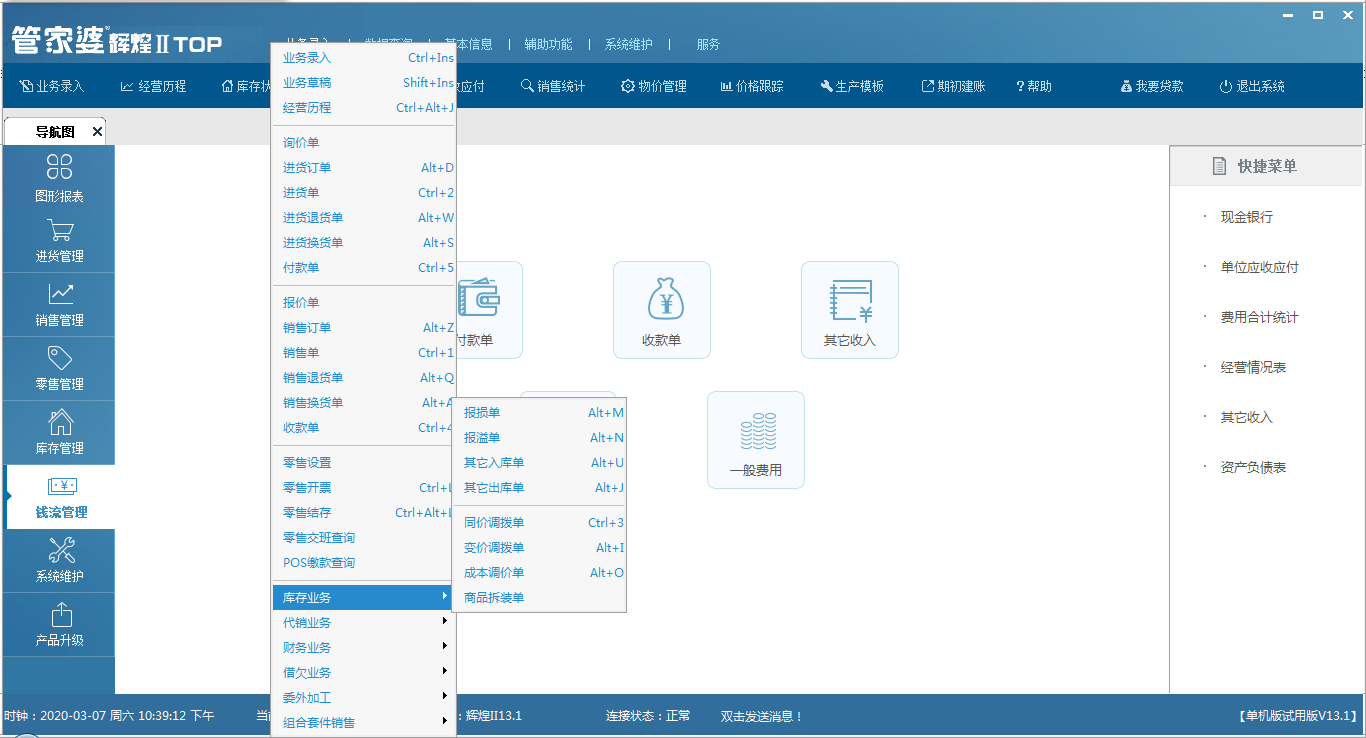Screen dimensions: 1366x738
Task: Open the 其它收入 notebook icon
Action: [x=849, y=301]
